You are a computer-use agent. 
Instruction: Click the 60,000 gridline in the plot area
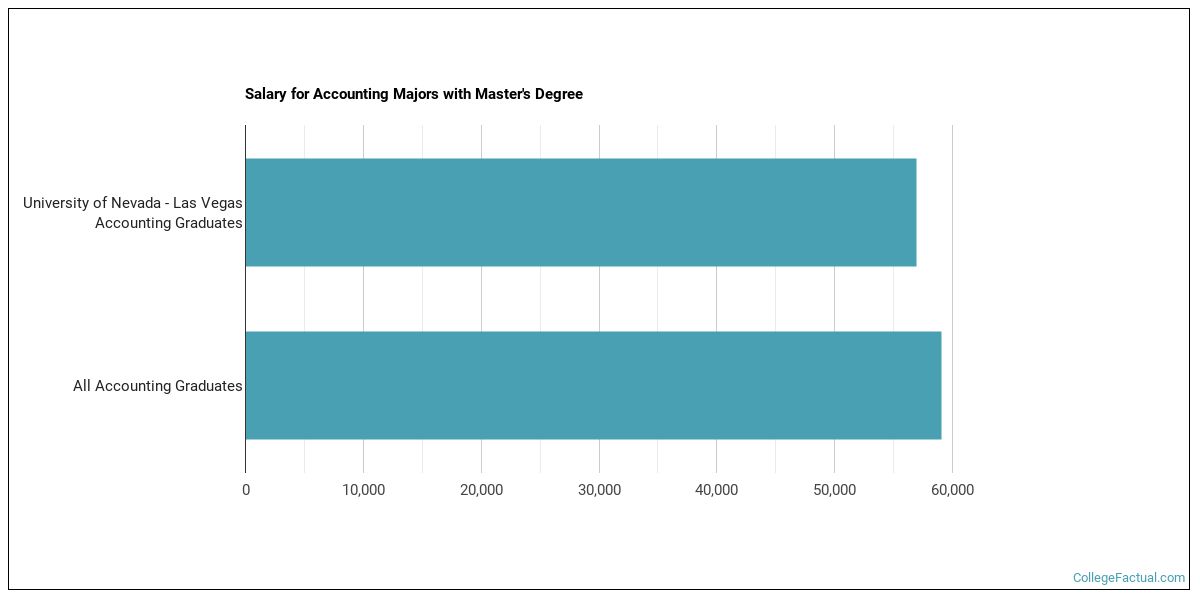tap(951, 300)
